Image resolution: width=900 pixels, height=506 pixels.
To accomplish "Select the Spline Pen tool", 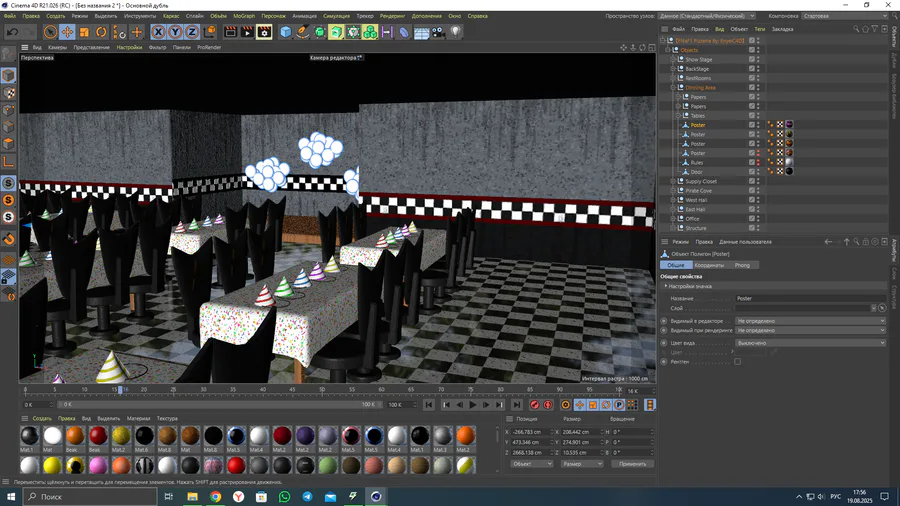I will click(x=302, y=32).
